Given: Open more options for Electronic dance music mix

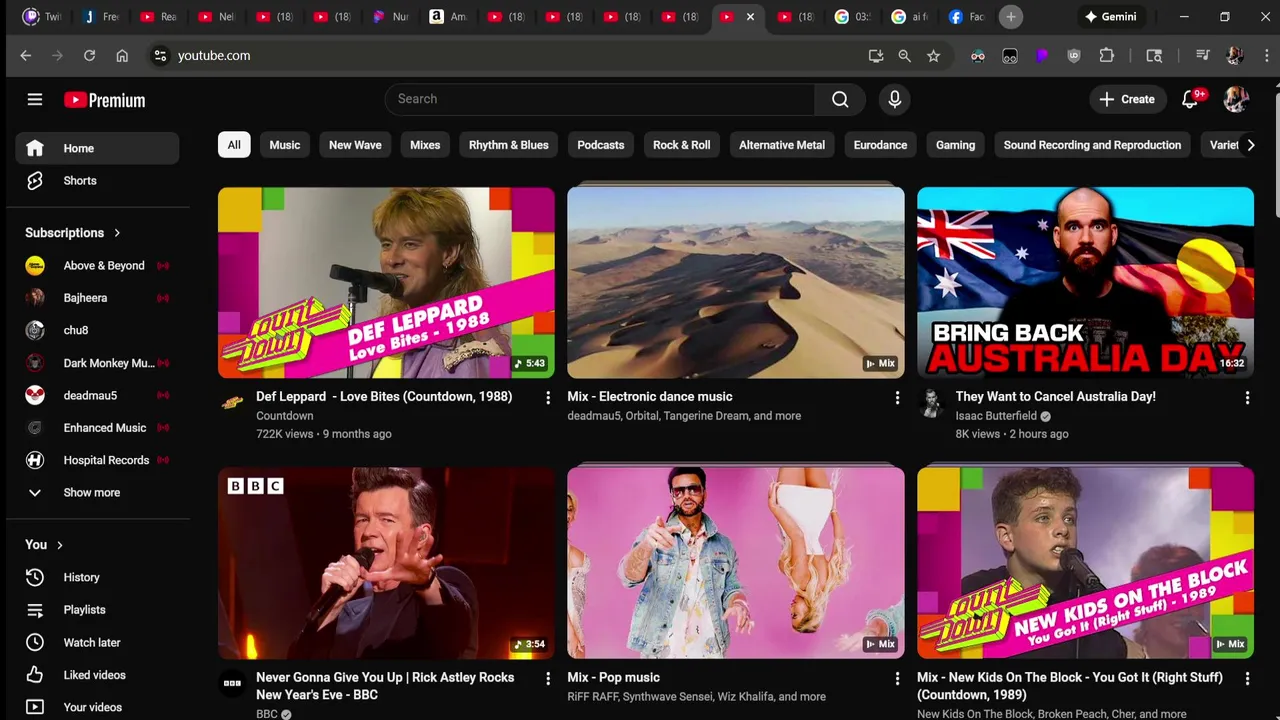Looking at the screenshot, I should pos(897,398).
